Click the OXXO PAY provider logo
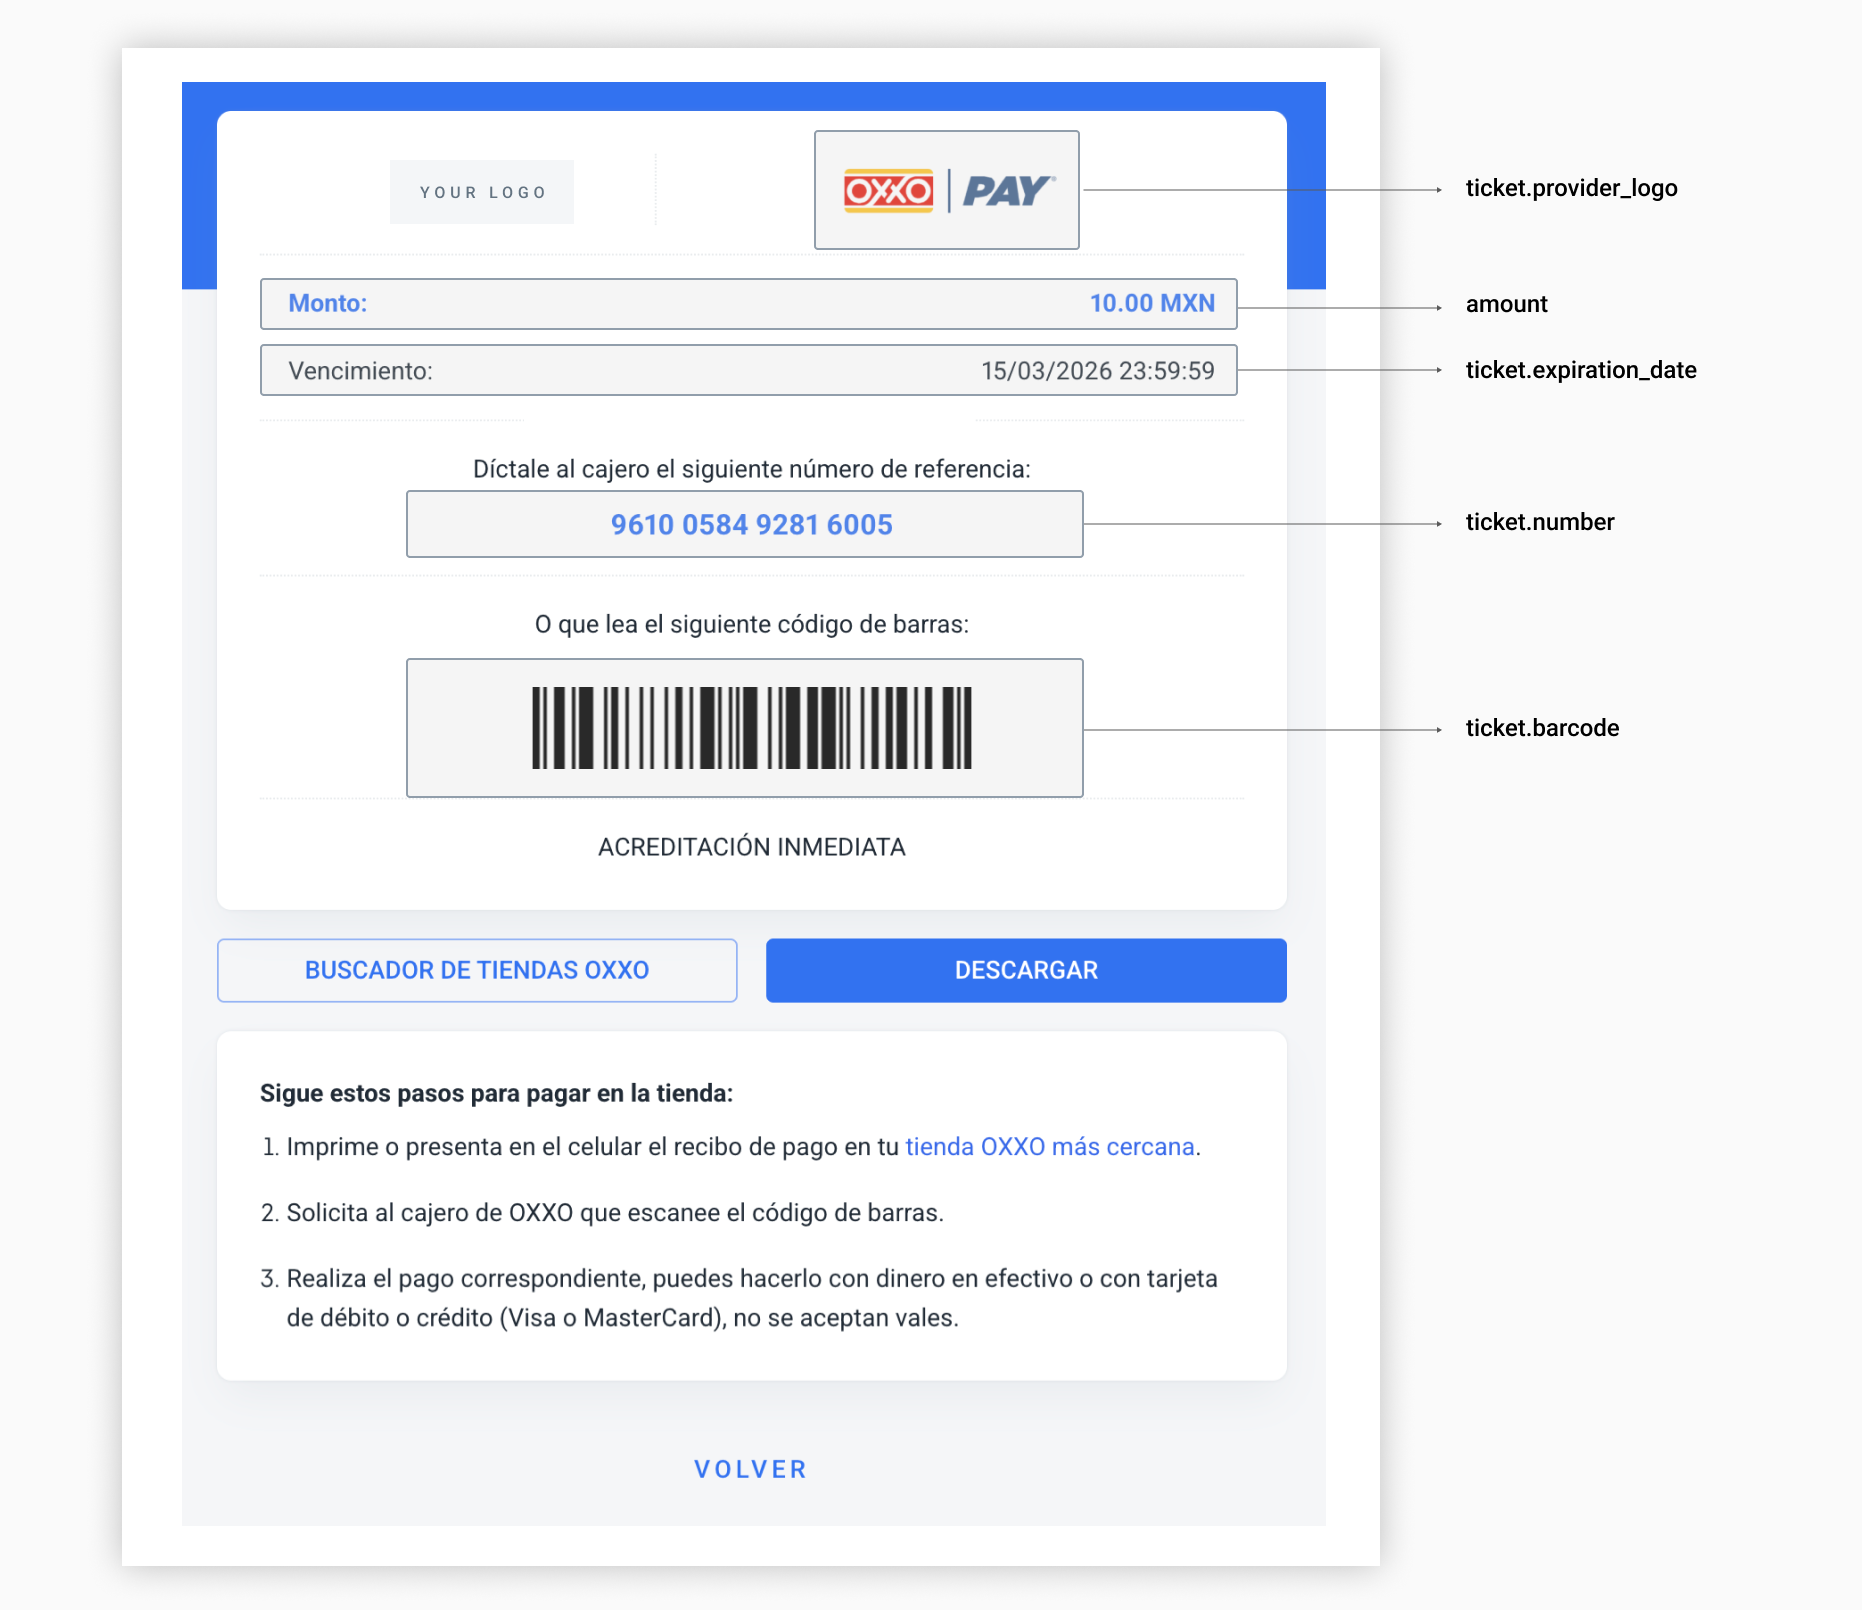Screen dimensions: 1862x1610 coord(946,189)
